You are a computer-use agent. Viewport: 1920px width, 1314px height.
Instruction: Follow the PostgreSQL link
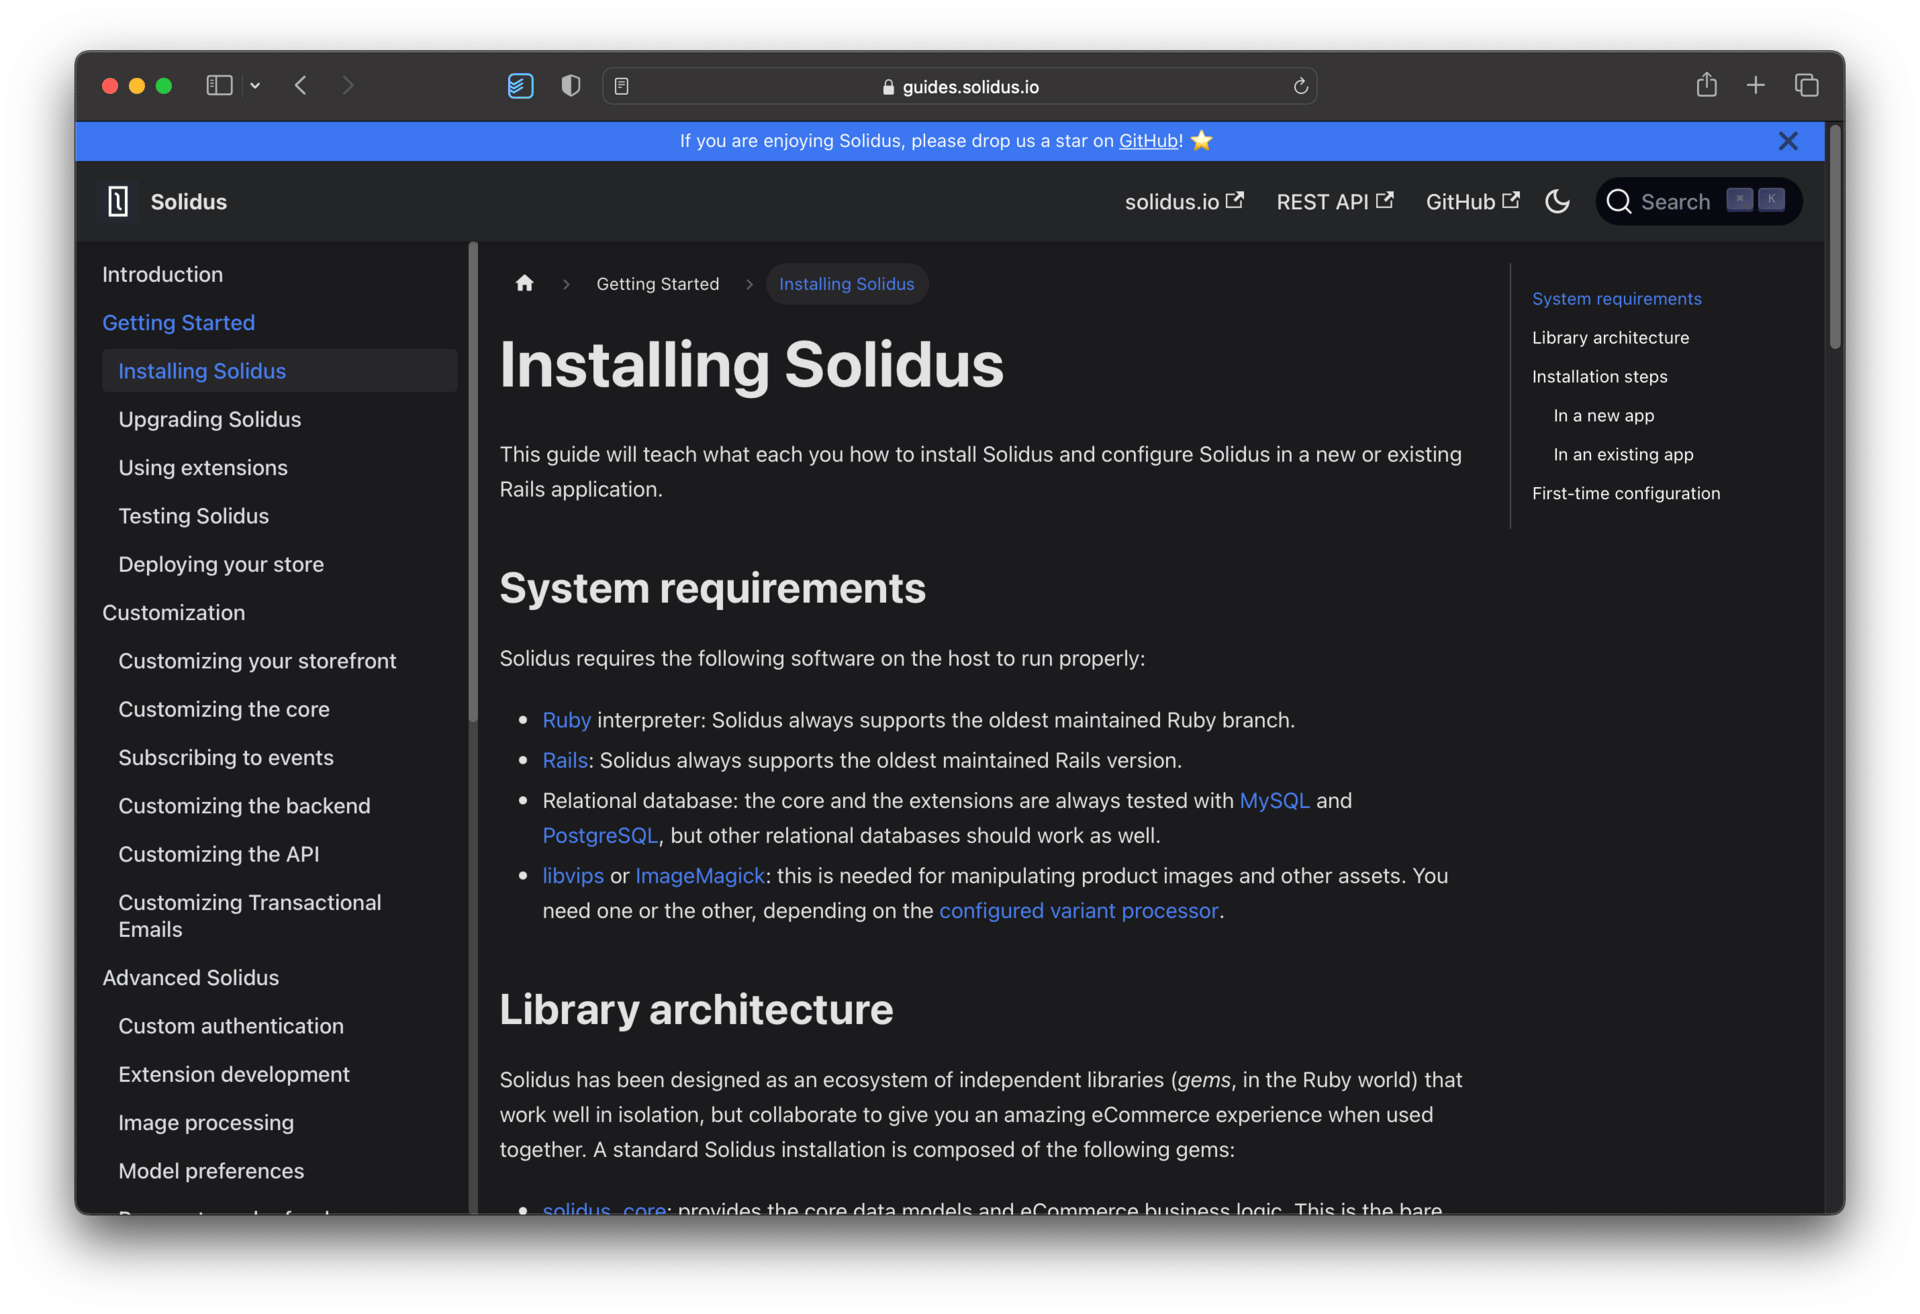[x=600, y=836]
